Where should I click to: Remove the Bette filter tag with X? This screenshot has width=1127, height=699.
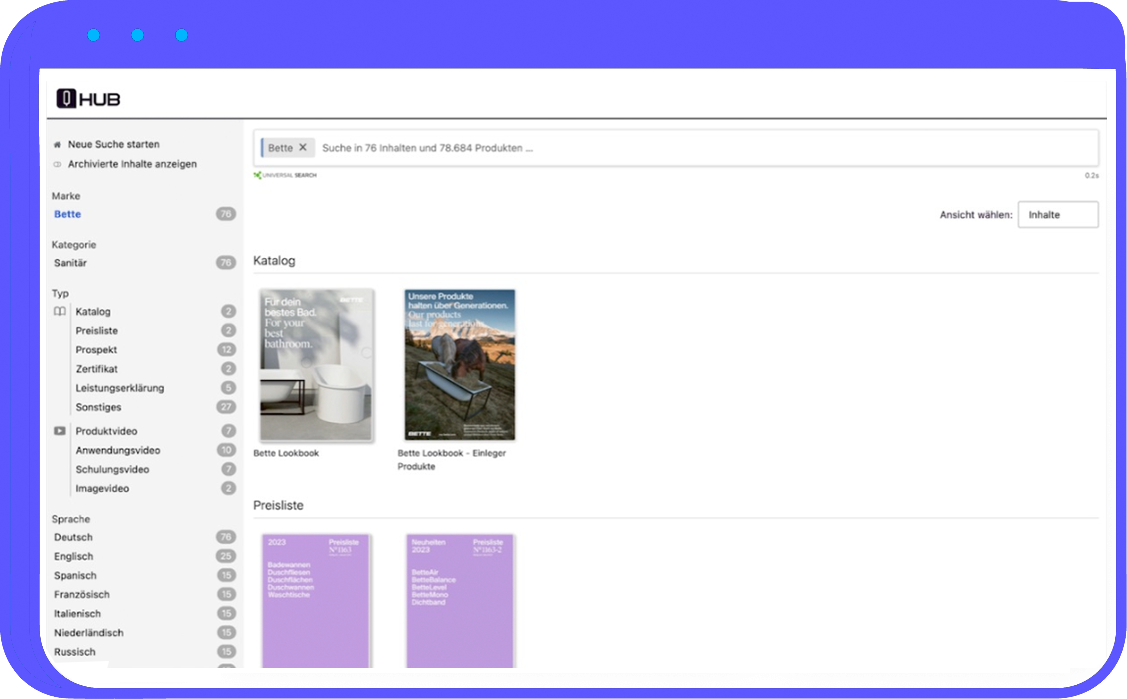click(x=303, y=148)
